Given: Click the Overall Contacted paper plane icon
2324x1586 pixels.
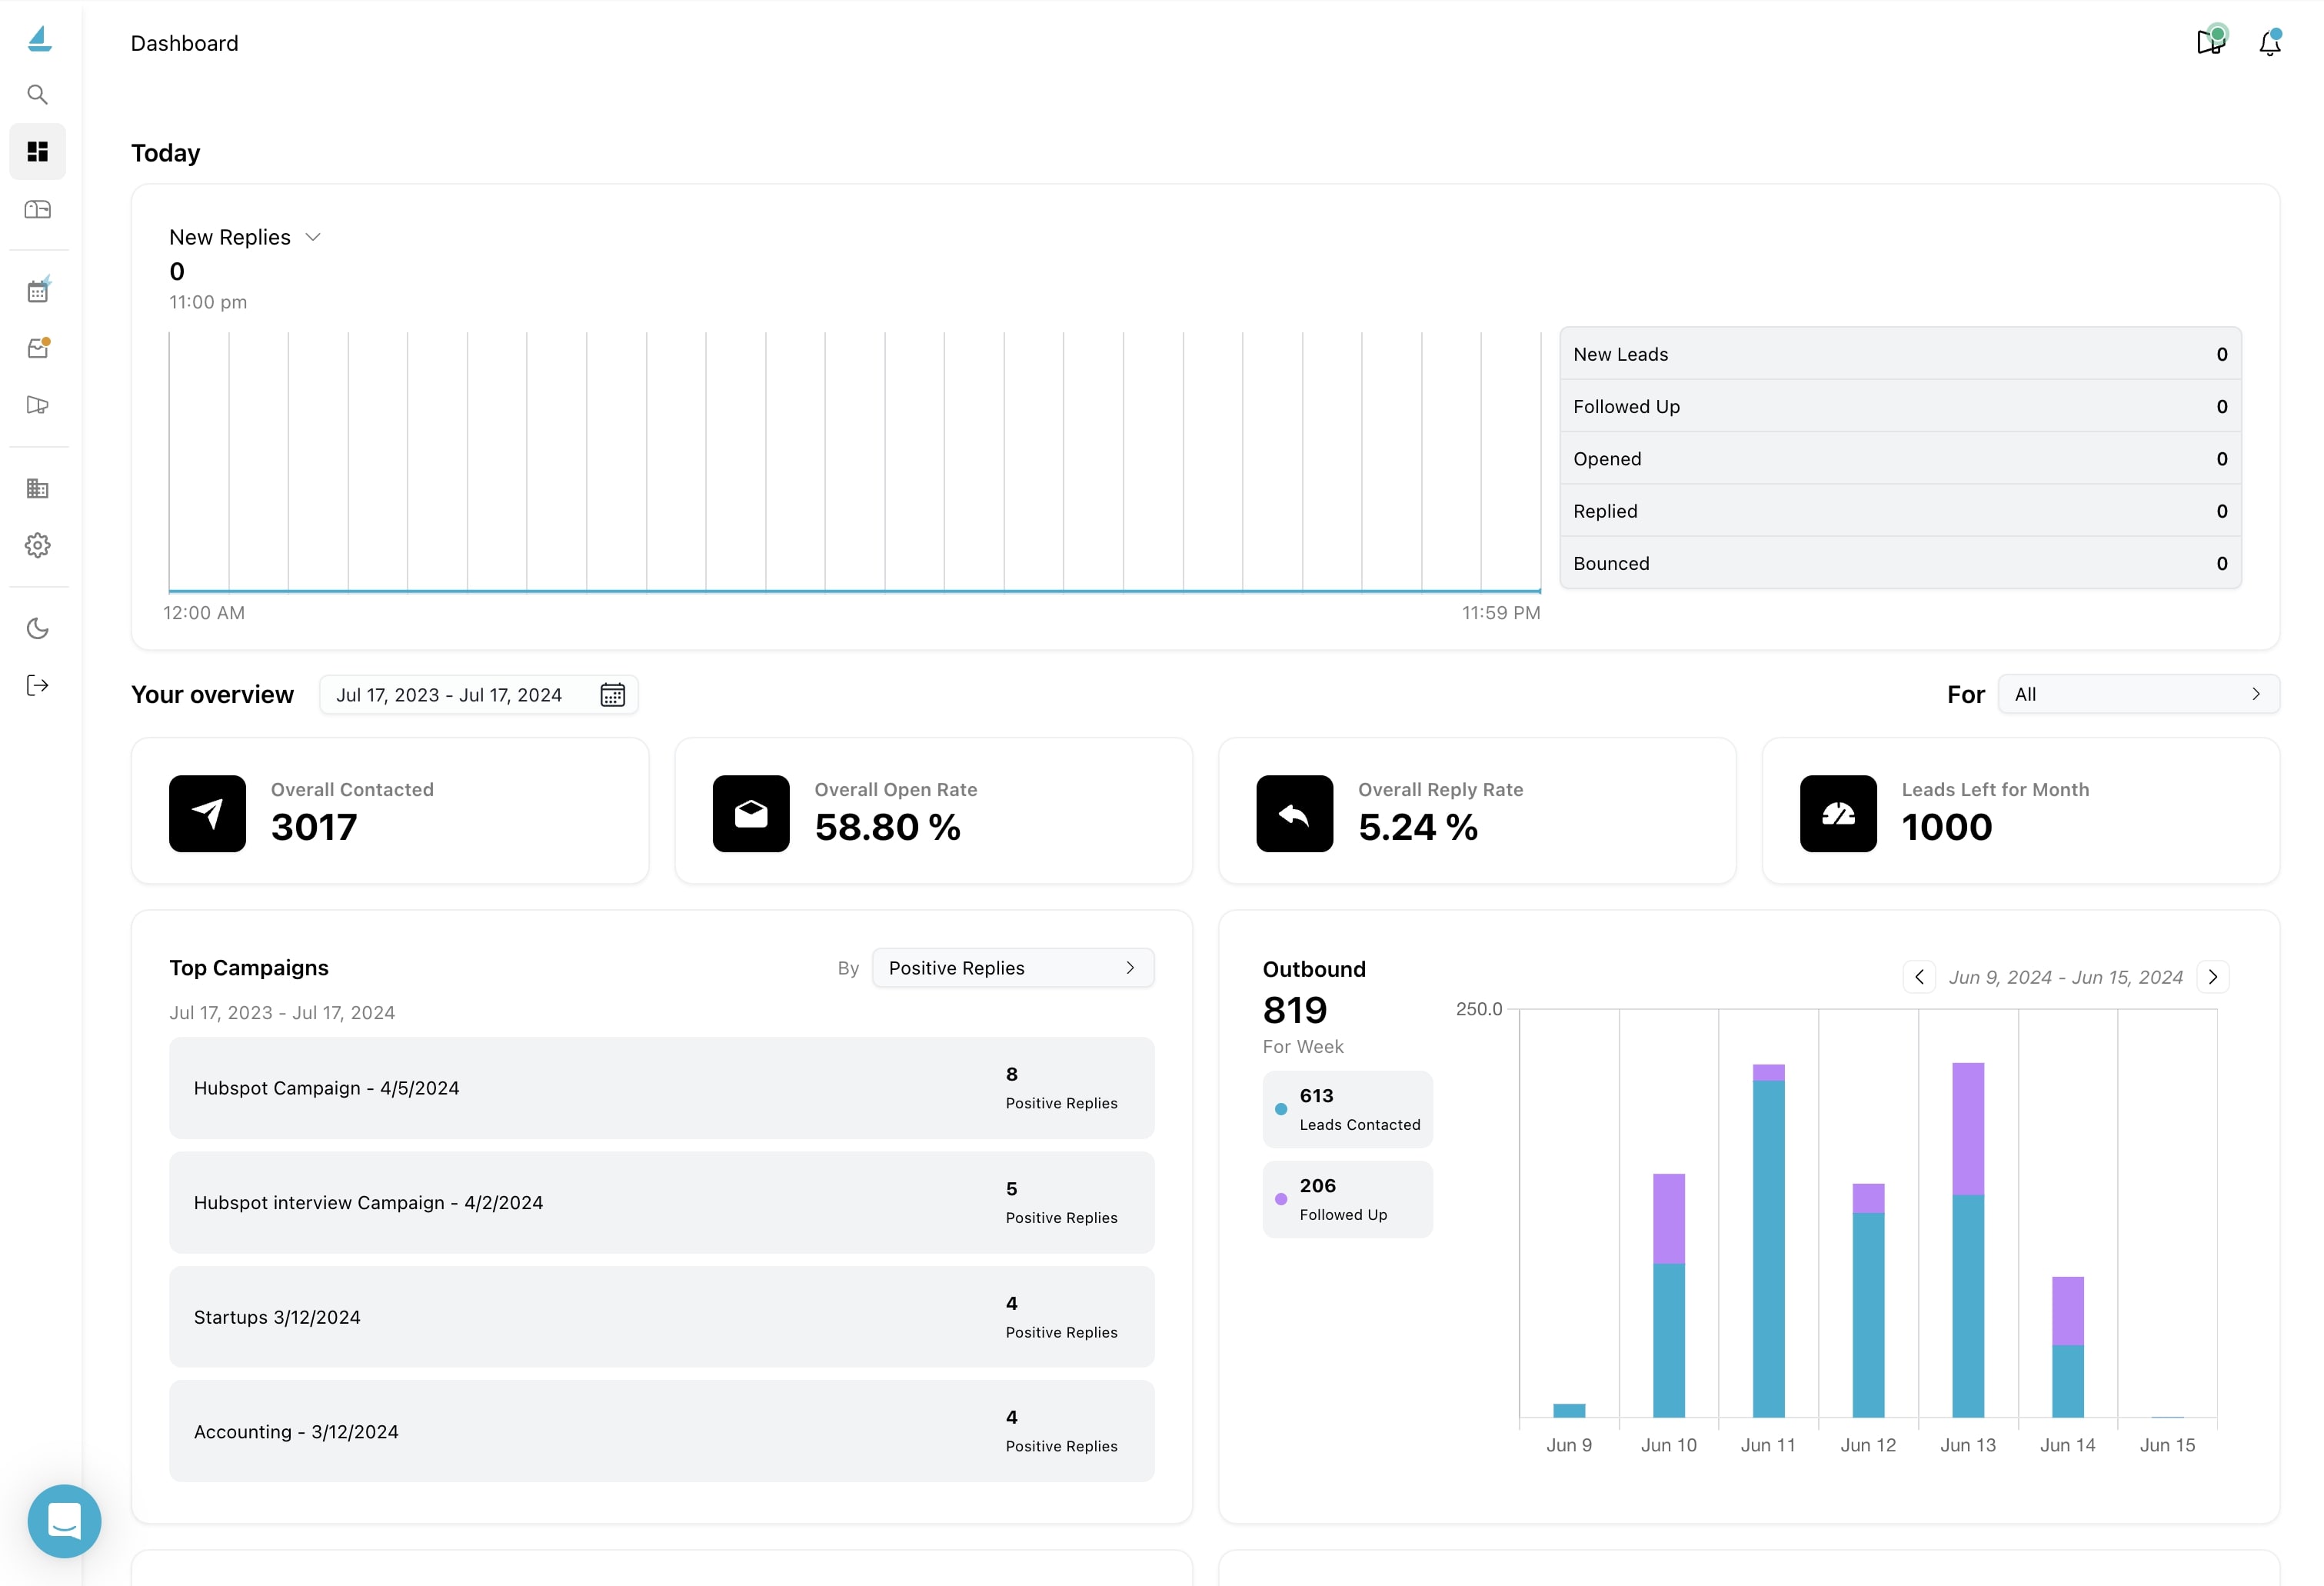Looking at the screenshot, I should (x=208, y=814).
